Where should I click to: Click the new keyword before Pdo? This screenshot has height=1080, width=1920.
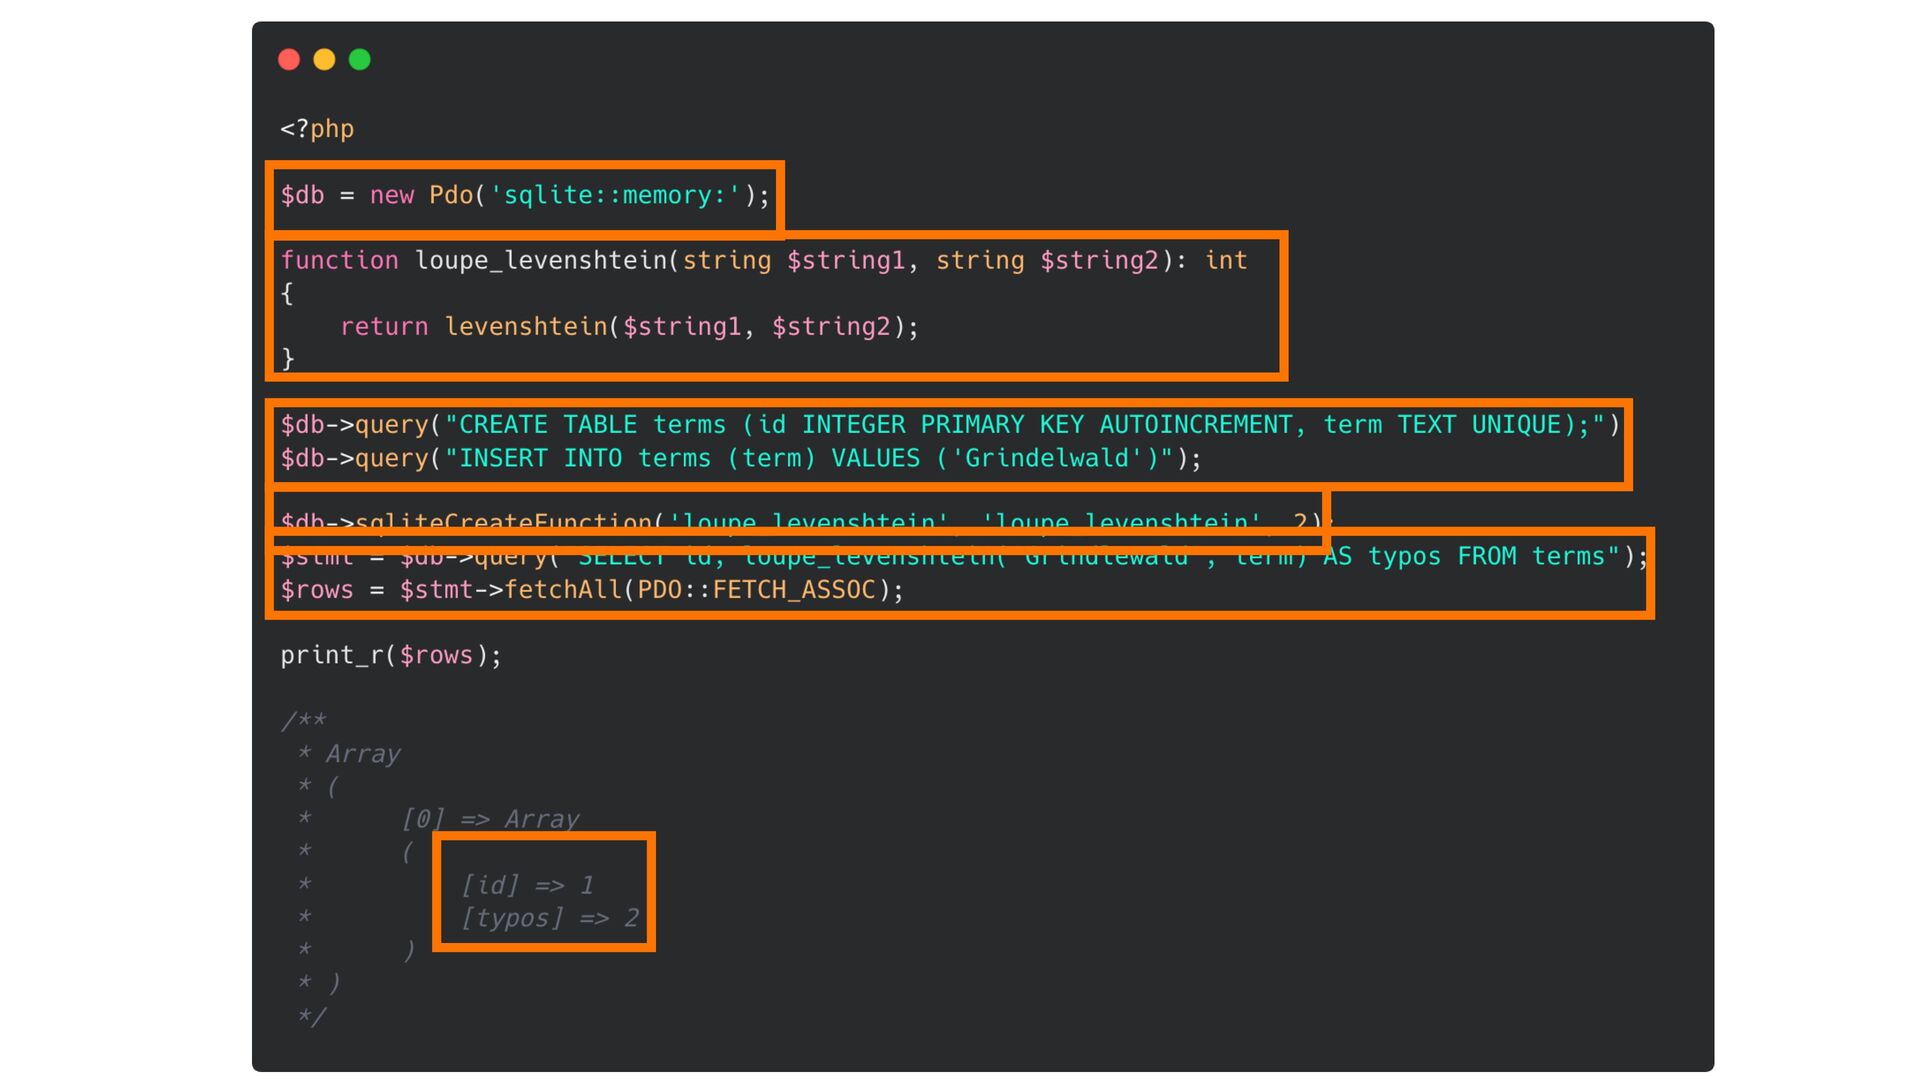(x=391, y=195)
